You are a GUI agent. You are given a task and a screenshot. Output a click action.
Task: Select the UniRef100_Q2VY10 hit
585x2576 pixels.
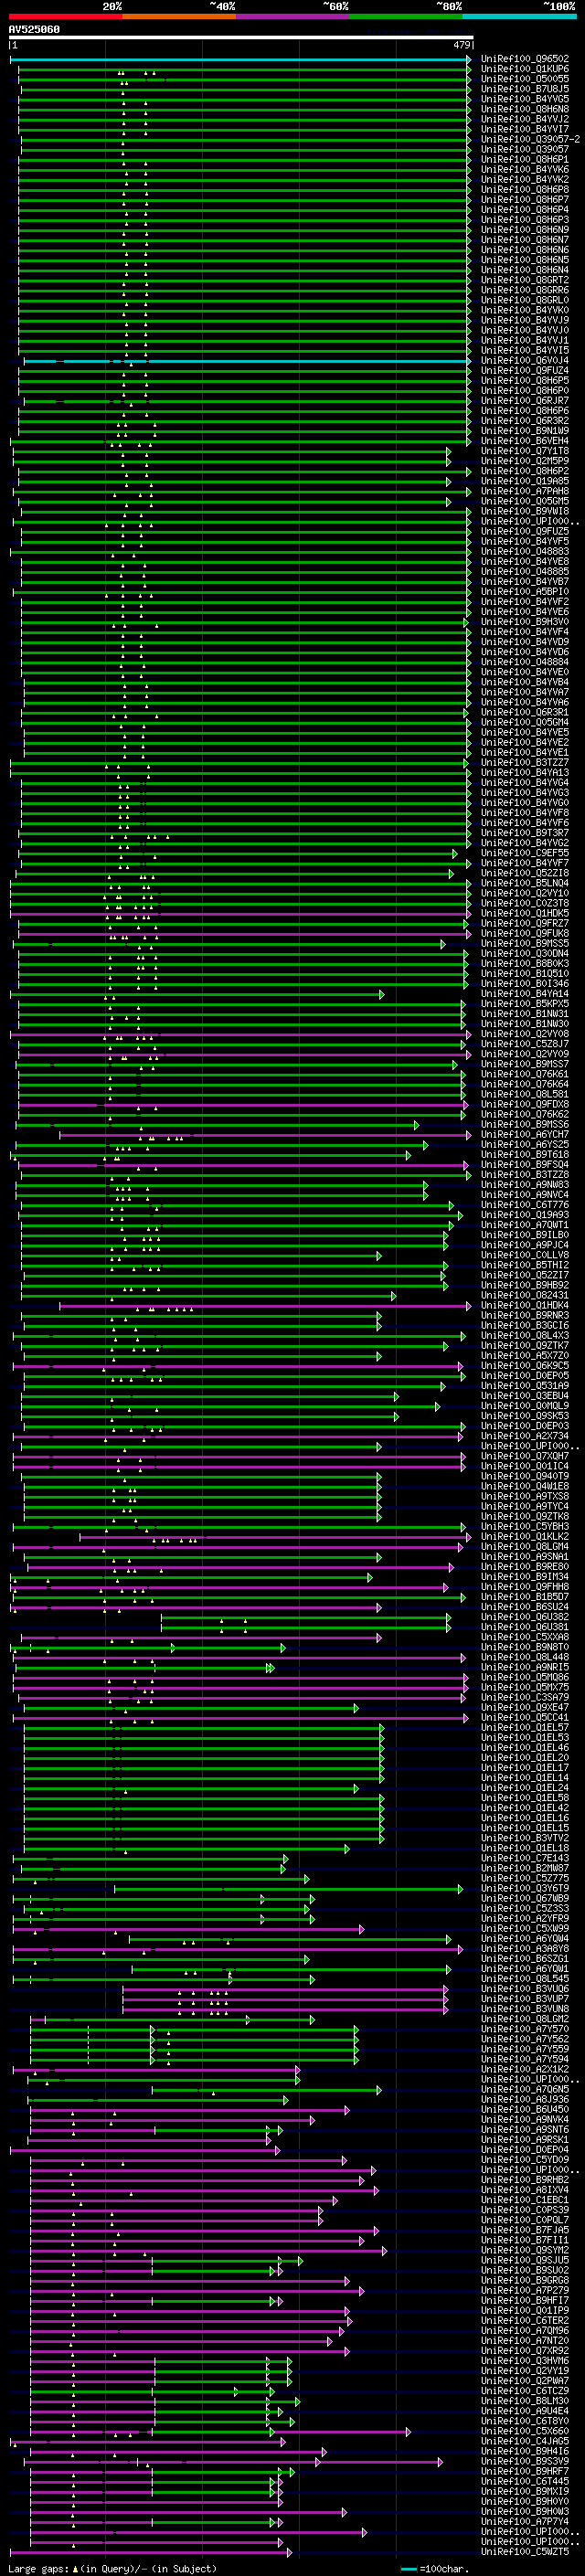coord(525,894)
